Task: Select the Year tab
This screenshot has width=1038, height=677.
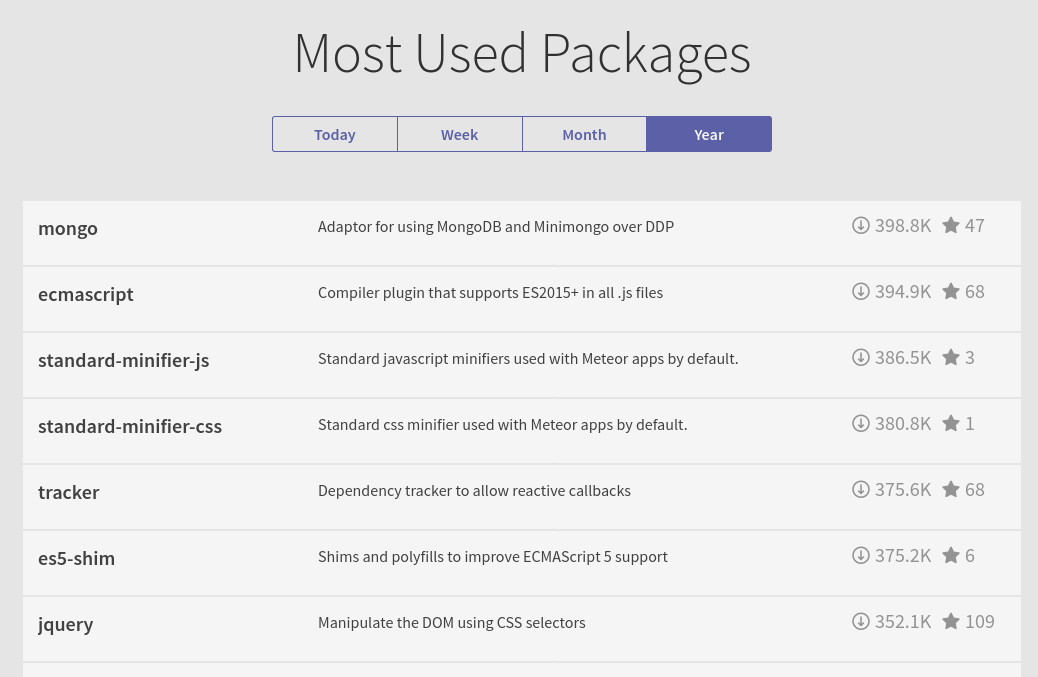Action: coord(709,134)
